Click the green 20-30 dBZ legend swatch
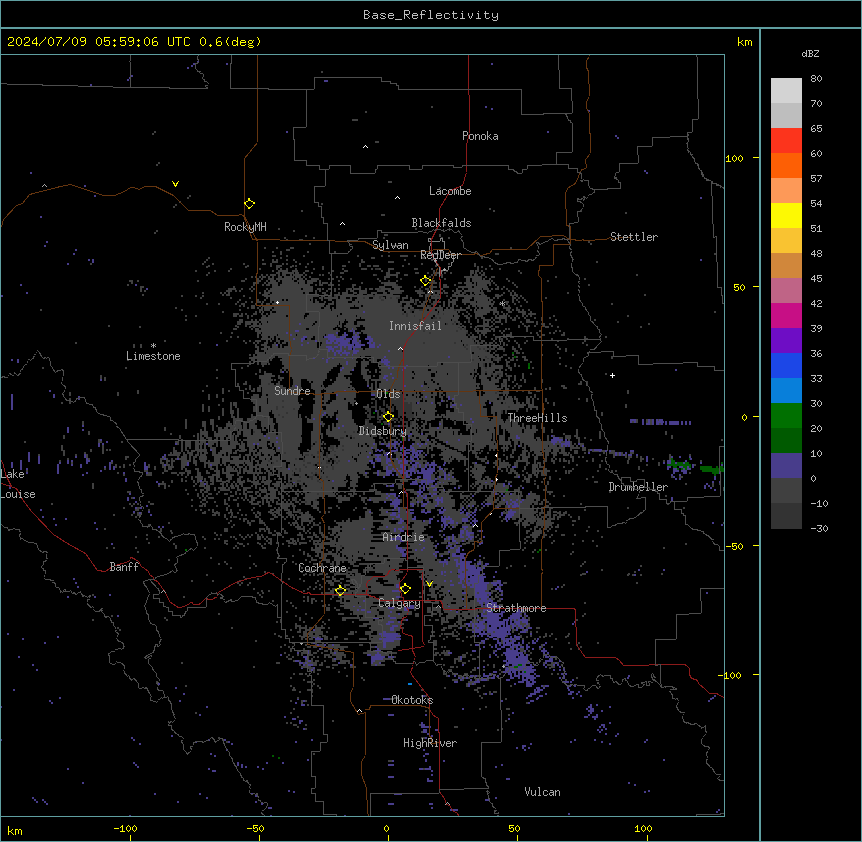862x842 pixels. pyautogui.click(x=786, y=416)
